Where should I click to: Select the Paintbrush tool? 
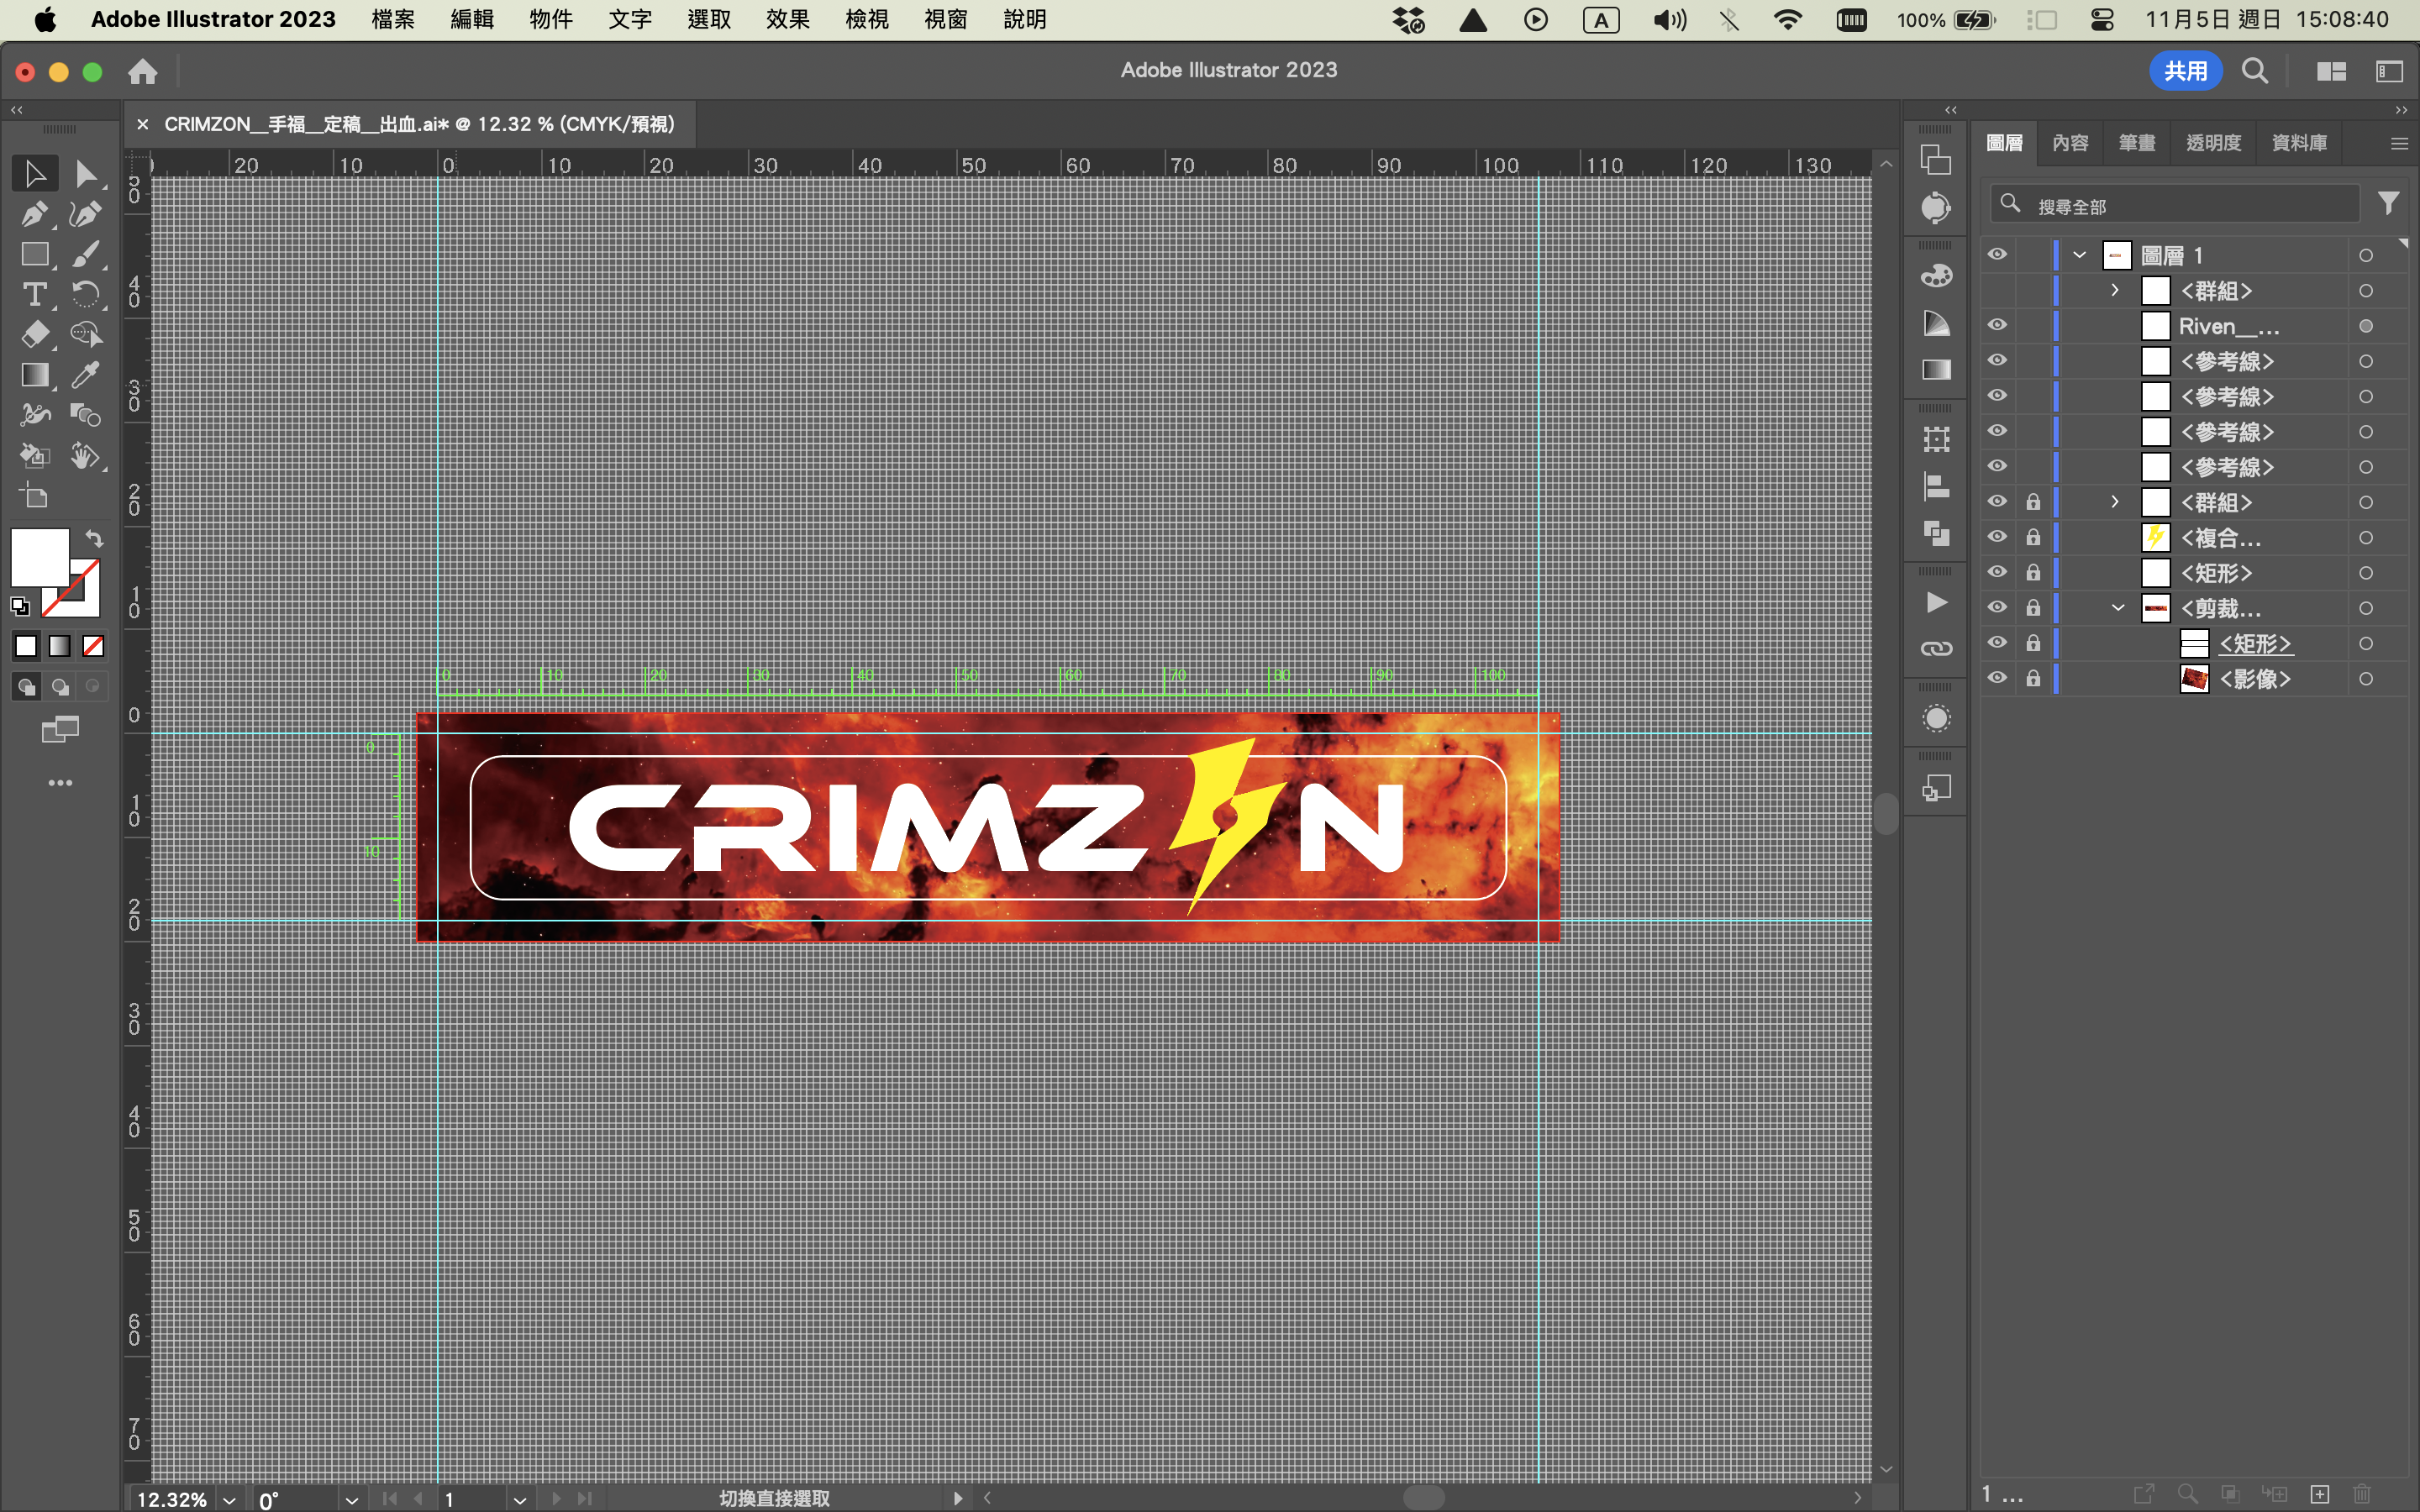tap(86, 254)
